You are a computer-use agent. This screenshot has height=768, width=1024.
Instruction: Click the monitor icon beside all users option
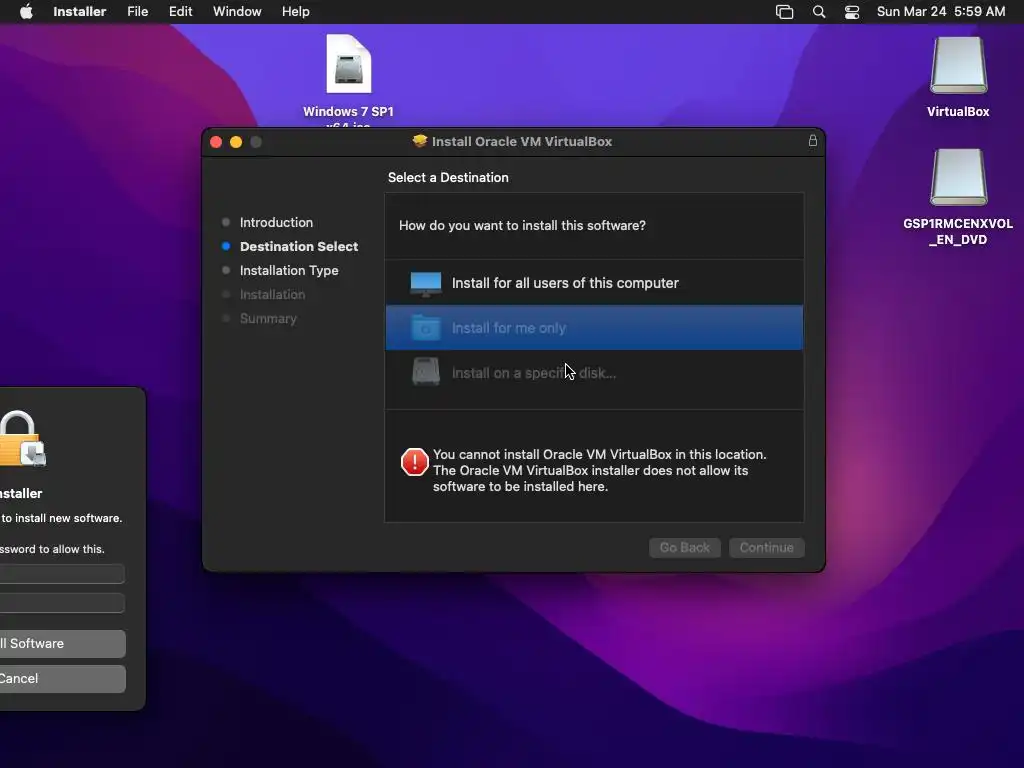426,283
